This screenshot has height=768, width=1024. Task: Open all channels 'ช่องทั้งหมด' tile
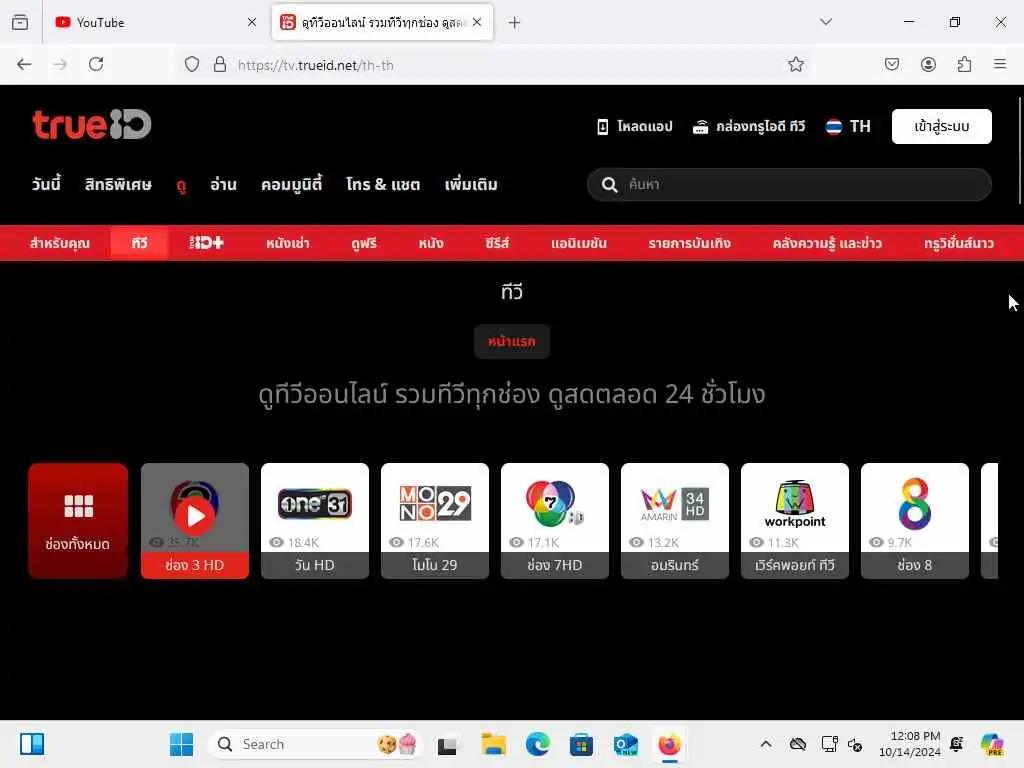coord(78,520)
